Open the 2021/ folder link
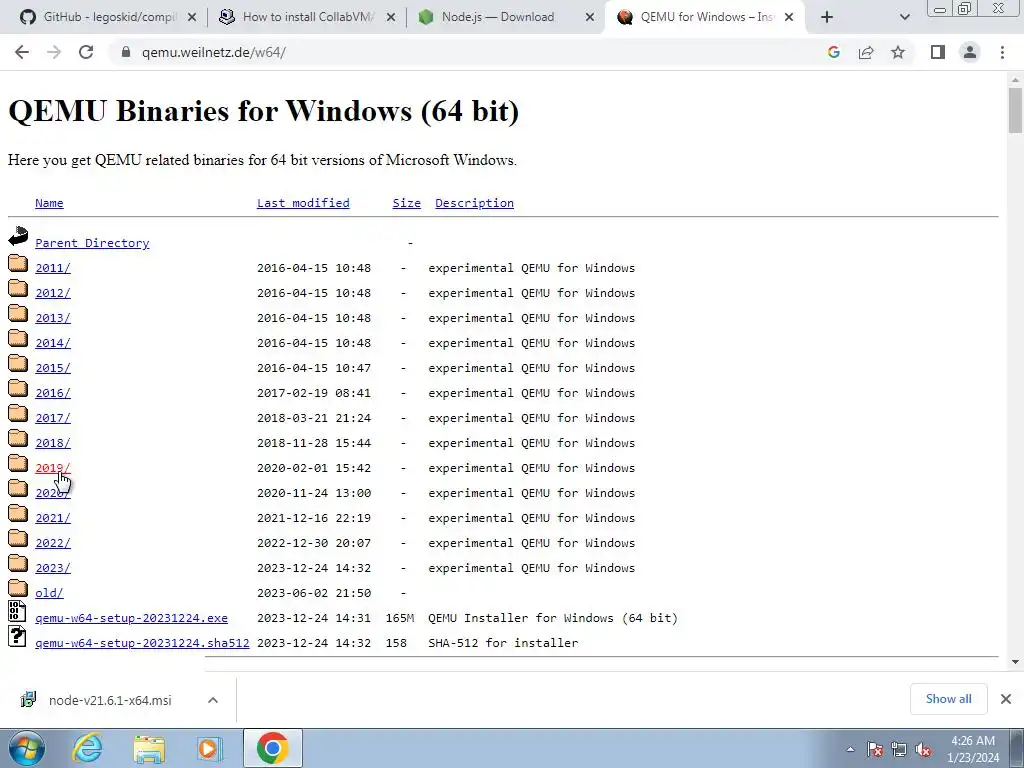The height and width of the screenshot is (768, 1024). coord(53,518)
